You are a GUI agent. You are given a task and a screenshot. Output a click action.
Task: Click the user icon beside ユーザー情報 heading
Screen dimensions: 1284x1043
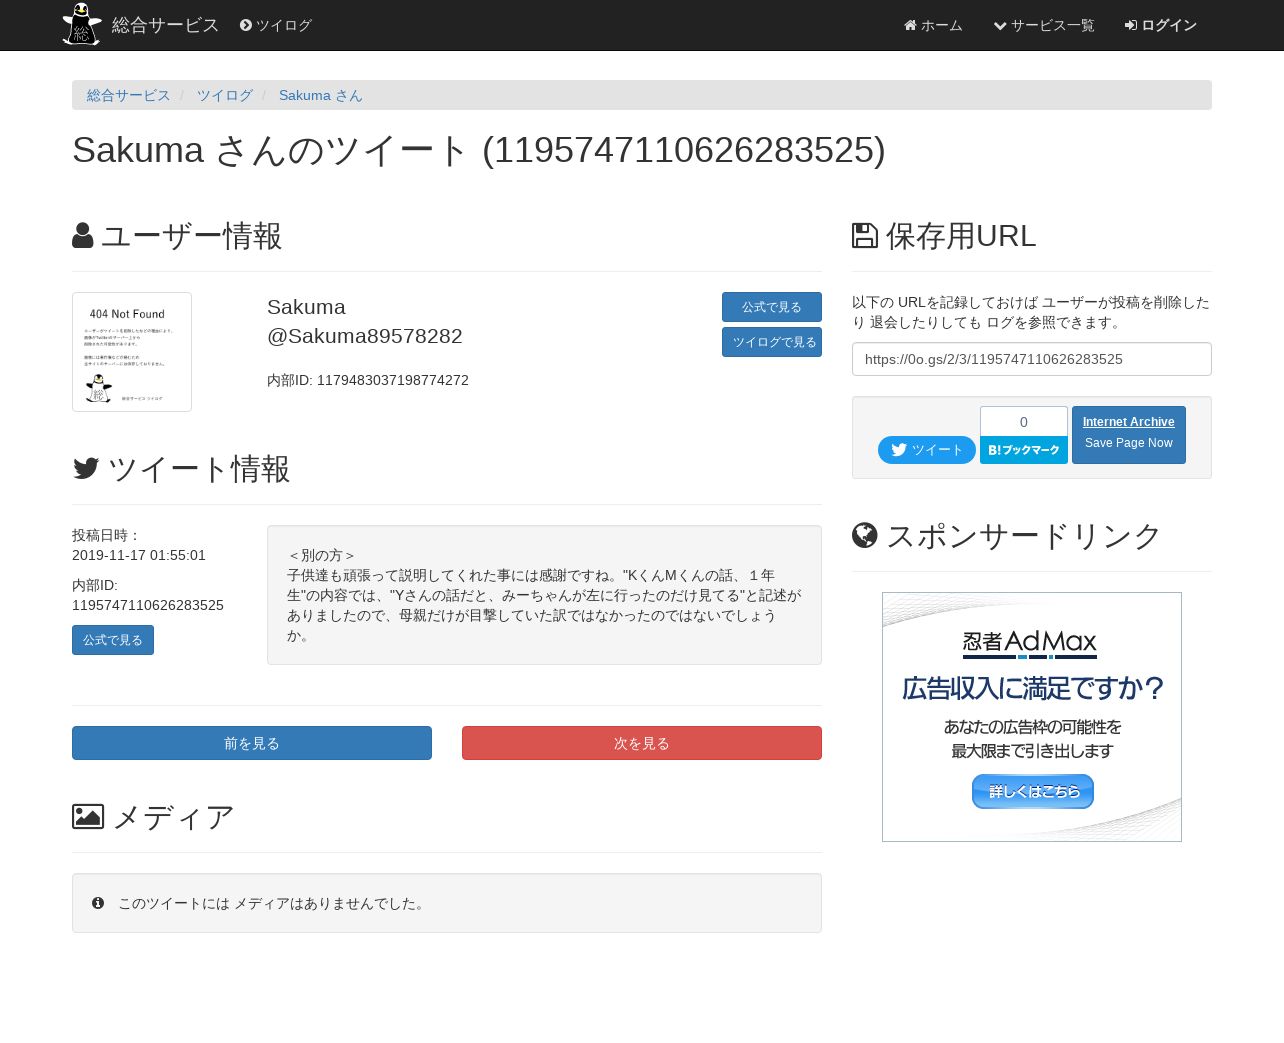pos(83,236)
